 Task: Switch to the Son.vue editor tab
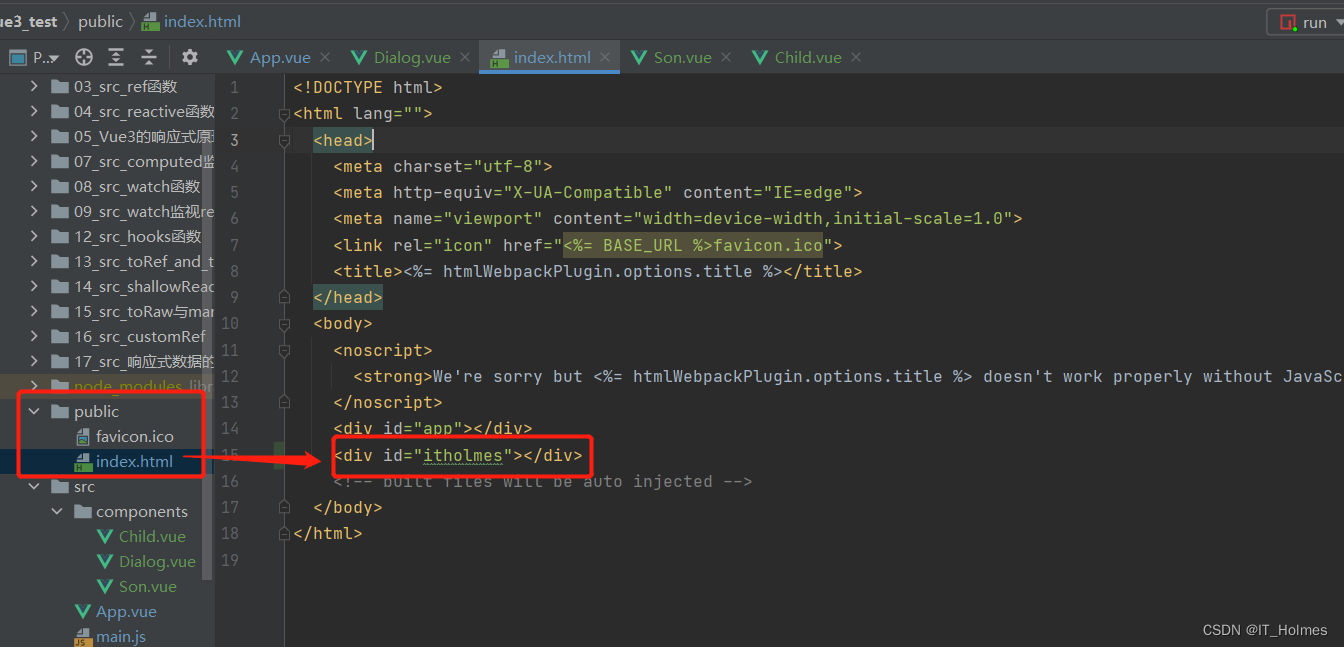683,58
